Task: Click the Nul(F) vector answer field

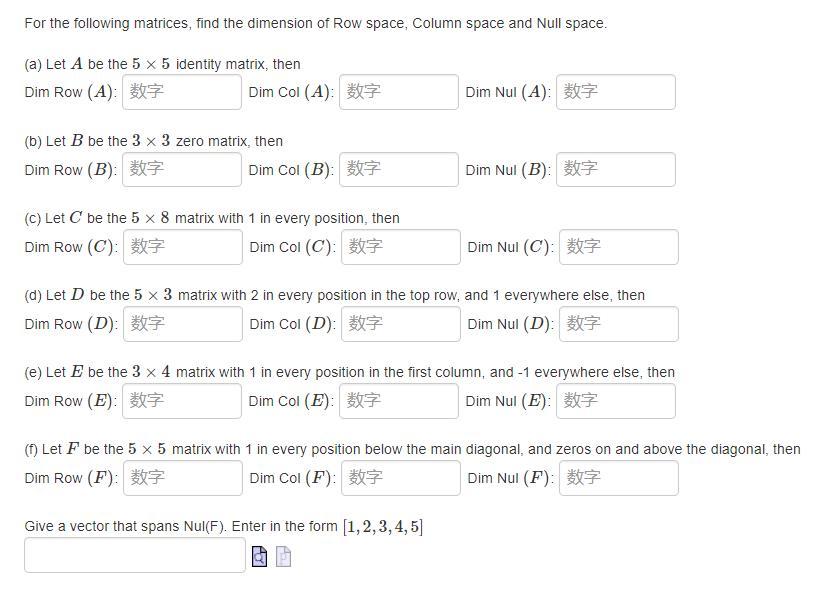Action: 133,555
